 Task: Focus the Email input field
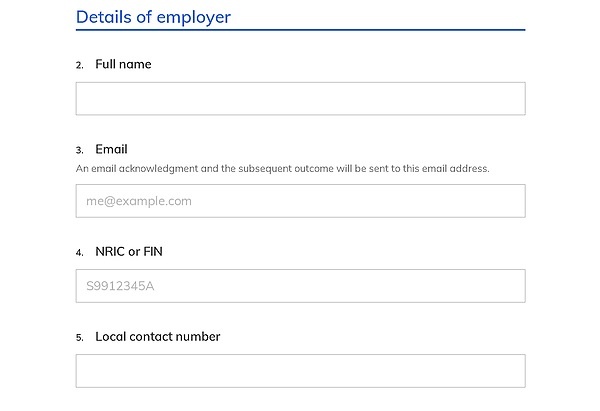point(300,201)
